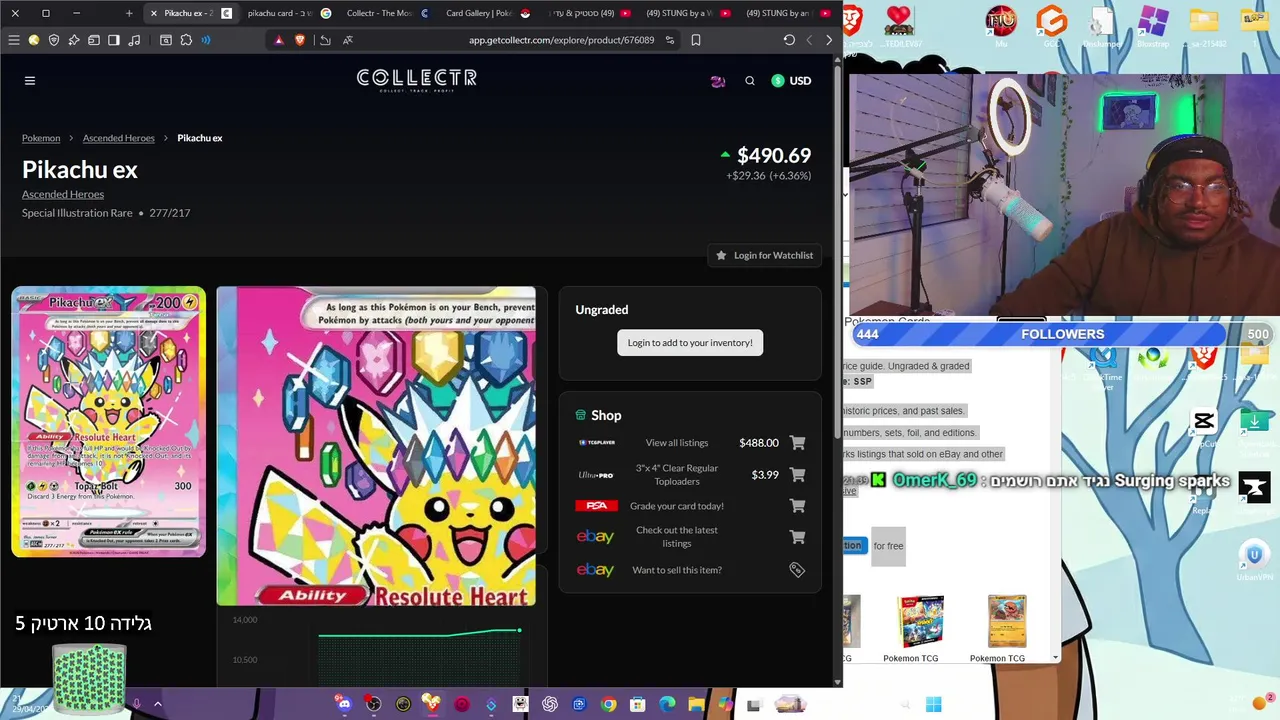Click cart icon for PSA grading
Image resolution: width=1280 pixels, height=720 pixels.
797,506
